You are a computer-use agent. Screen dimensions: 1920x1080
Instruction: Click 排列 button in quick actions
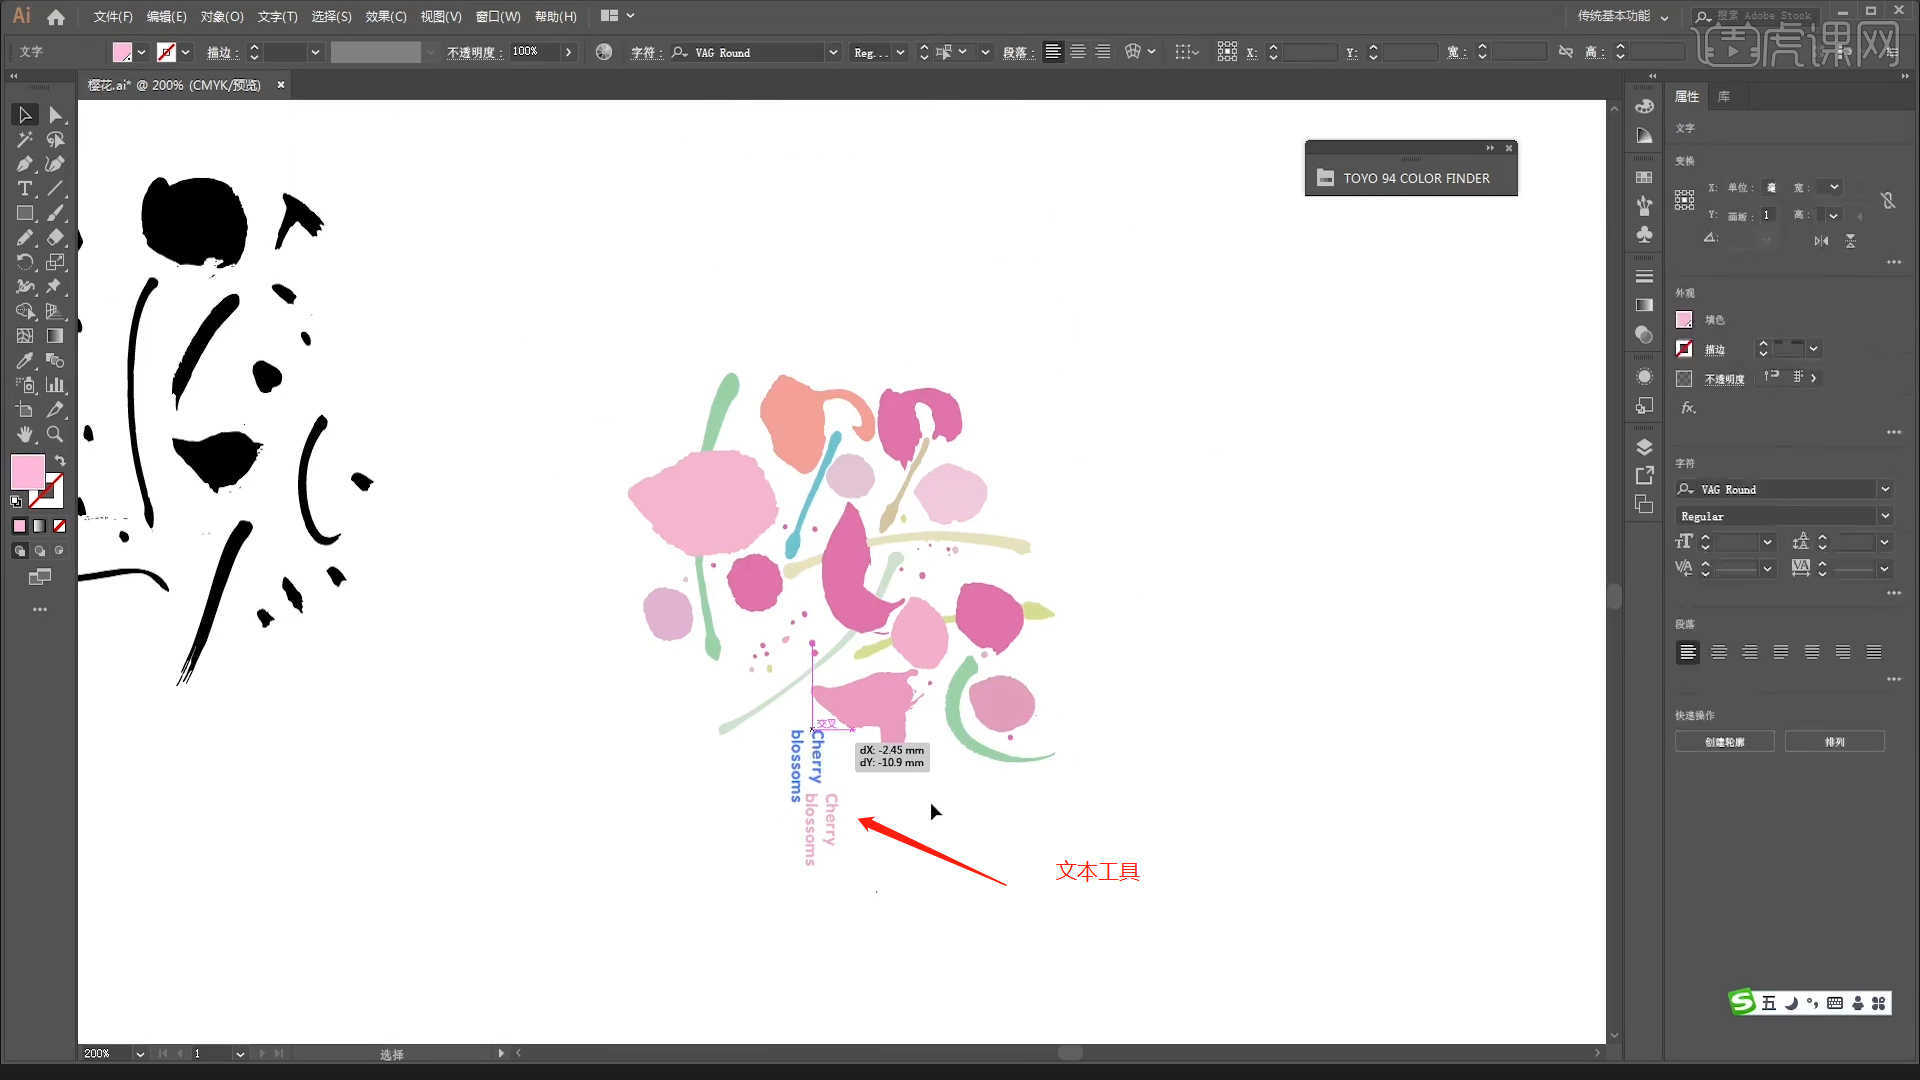click(1836, 741)
